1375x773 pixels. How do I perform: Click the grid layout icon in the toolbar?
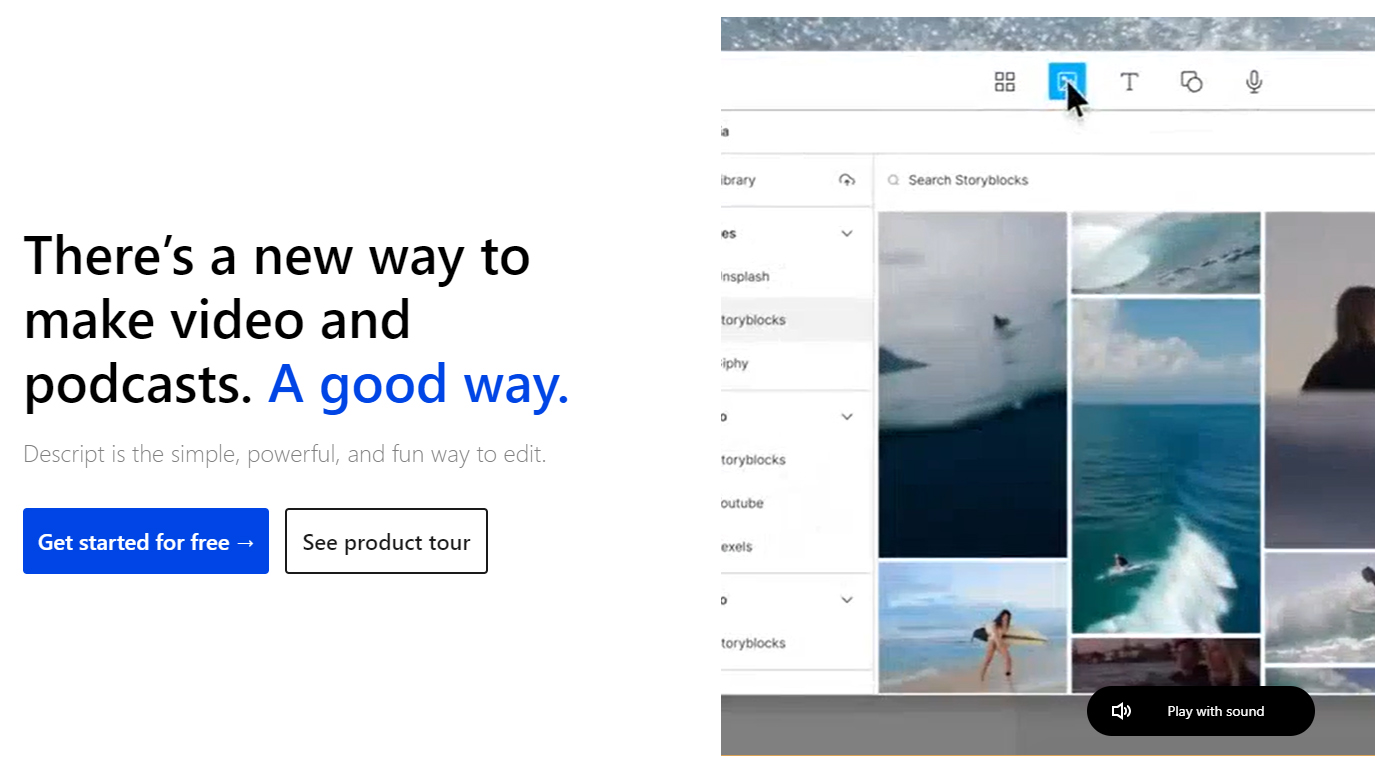click(x=1005, y=82)
